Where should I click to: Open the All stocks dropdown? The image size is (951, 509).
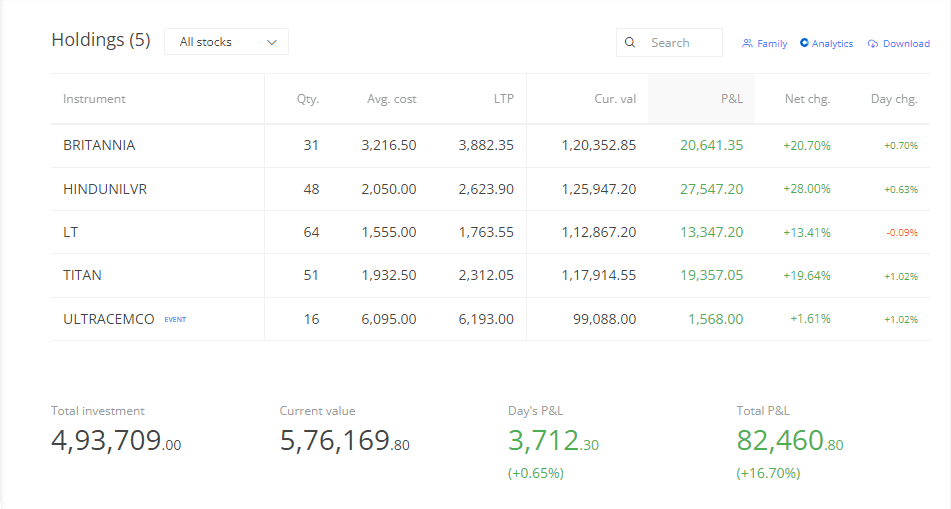click(x=226, y=42)
